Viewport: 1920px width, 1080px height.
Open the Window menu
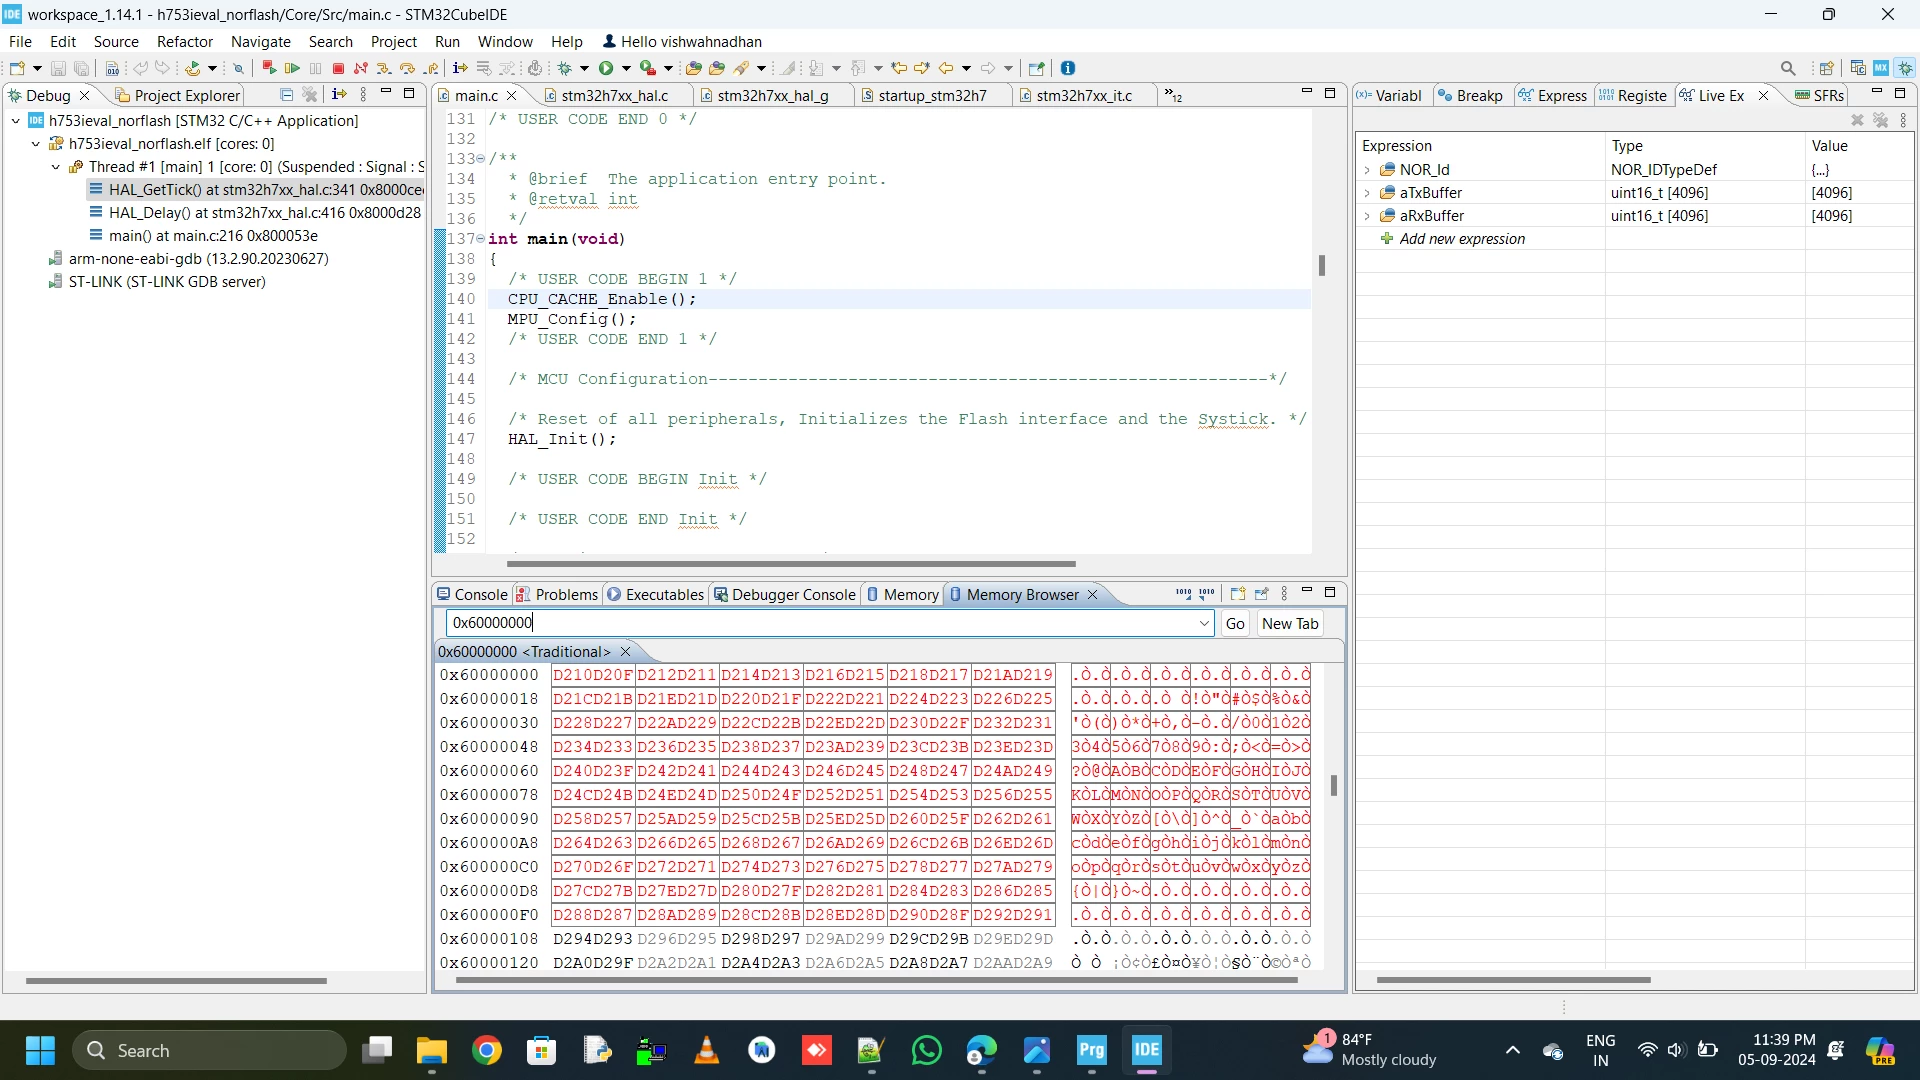click(505, 41)
